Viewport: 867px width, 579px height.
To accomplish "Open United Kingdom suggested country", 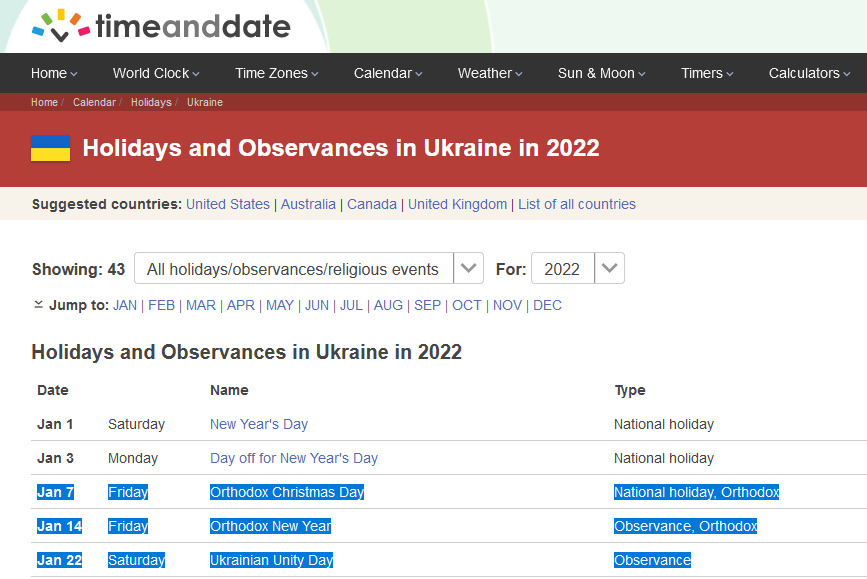I will coord(457,204).
